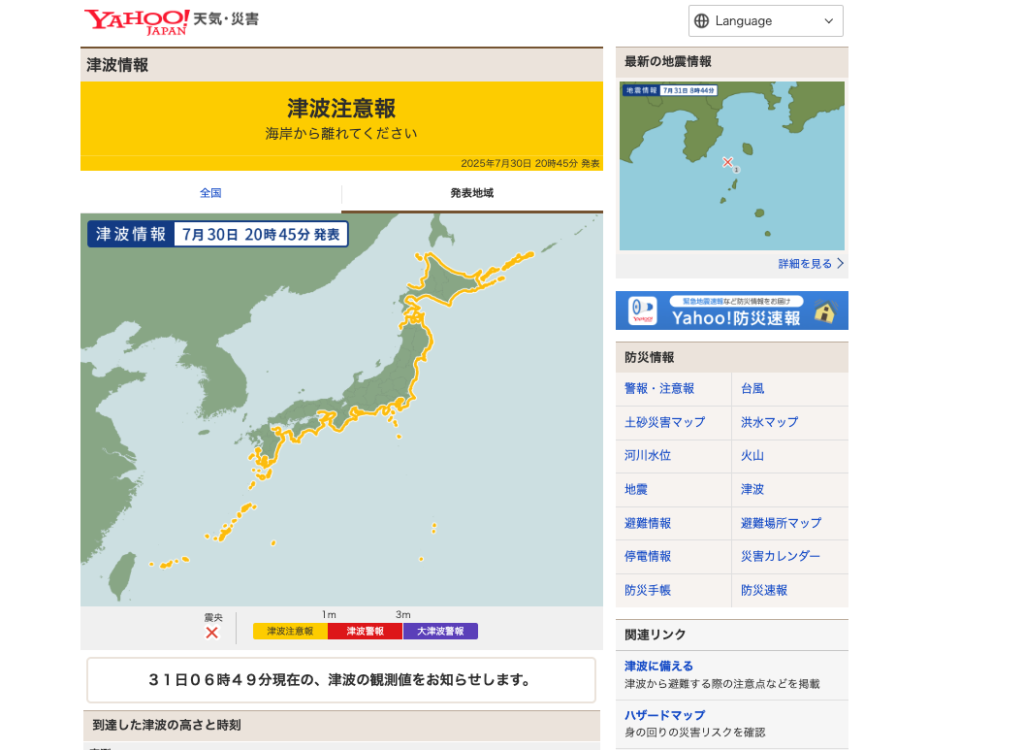1024x750 pixels.
Task: Switch to the 全国 tab
Action: coord(210,193)
